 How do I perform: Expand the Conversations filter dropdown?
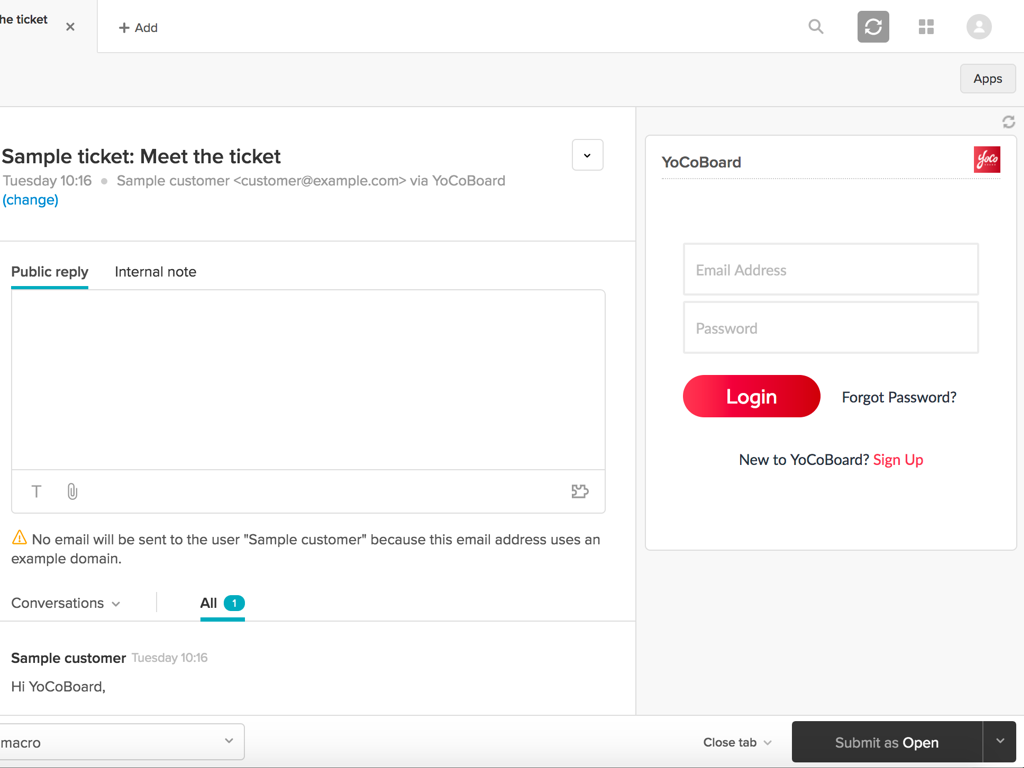point(66,603)
